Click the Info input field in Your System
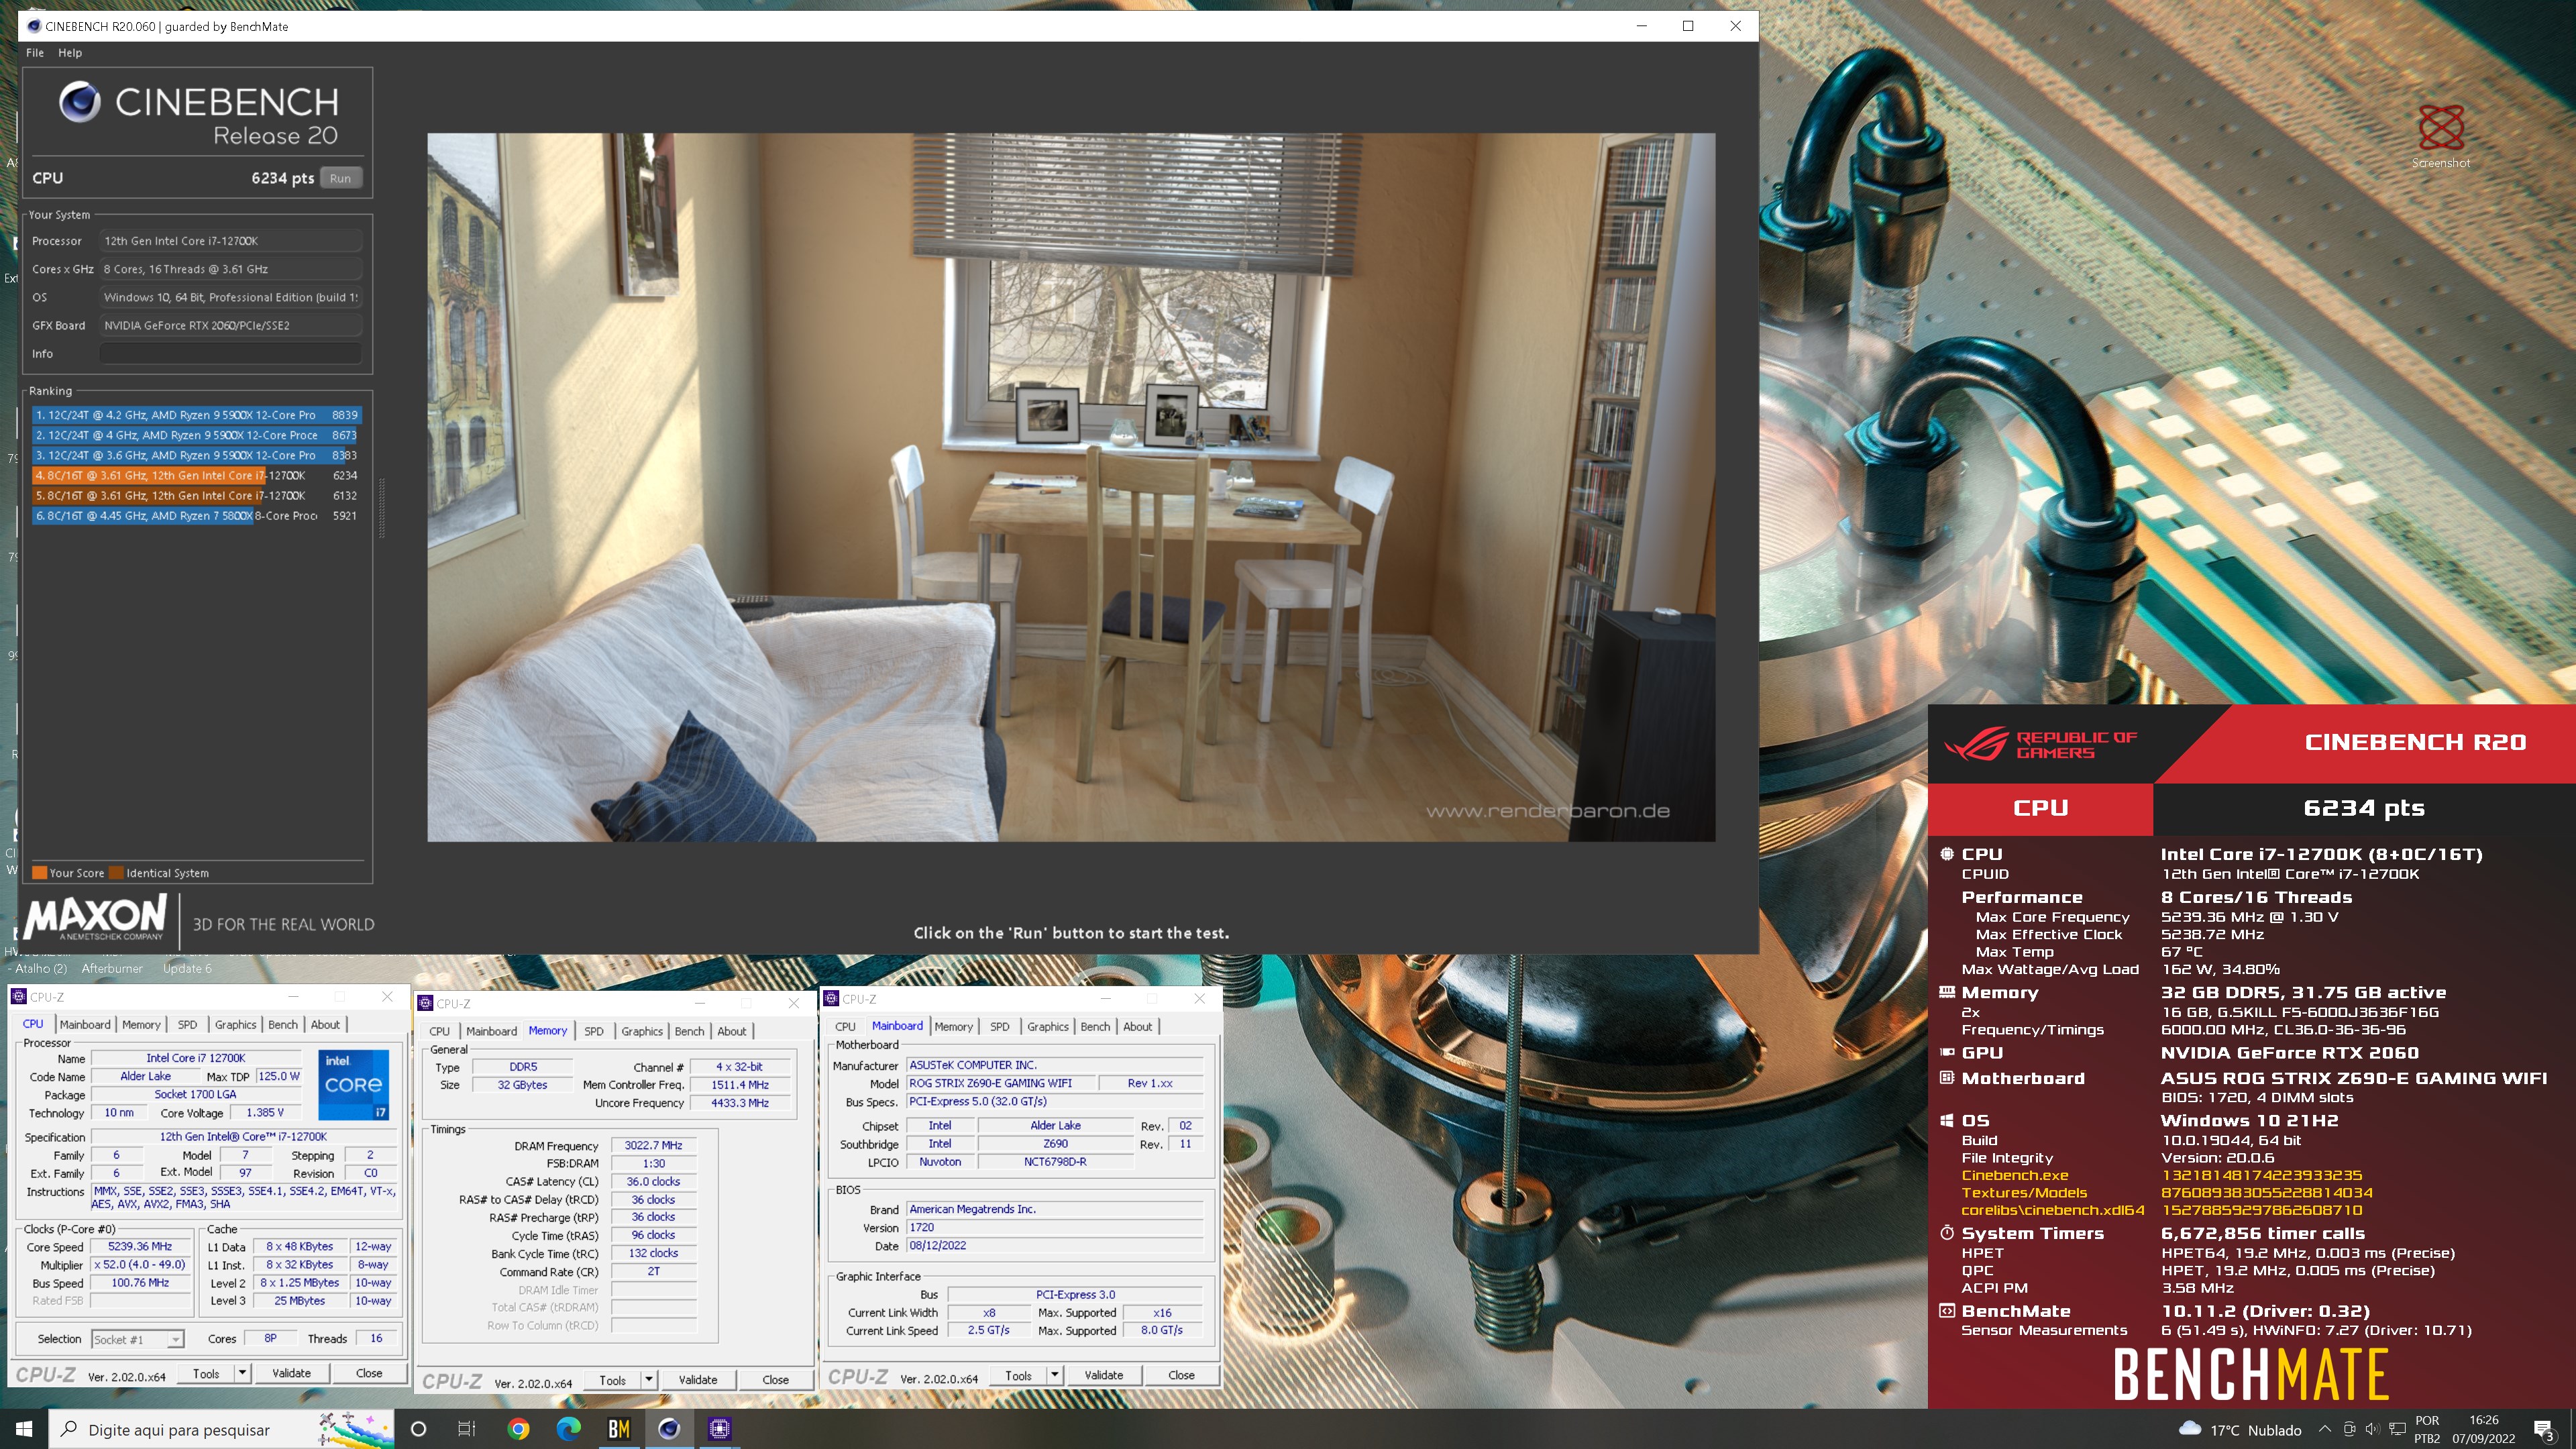 click(231, 353)
